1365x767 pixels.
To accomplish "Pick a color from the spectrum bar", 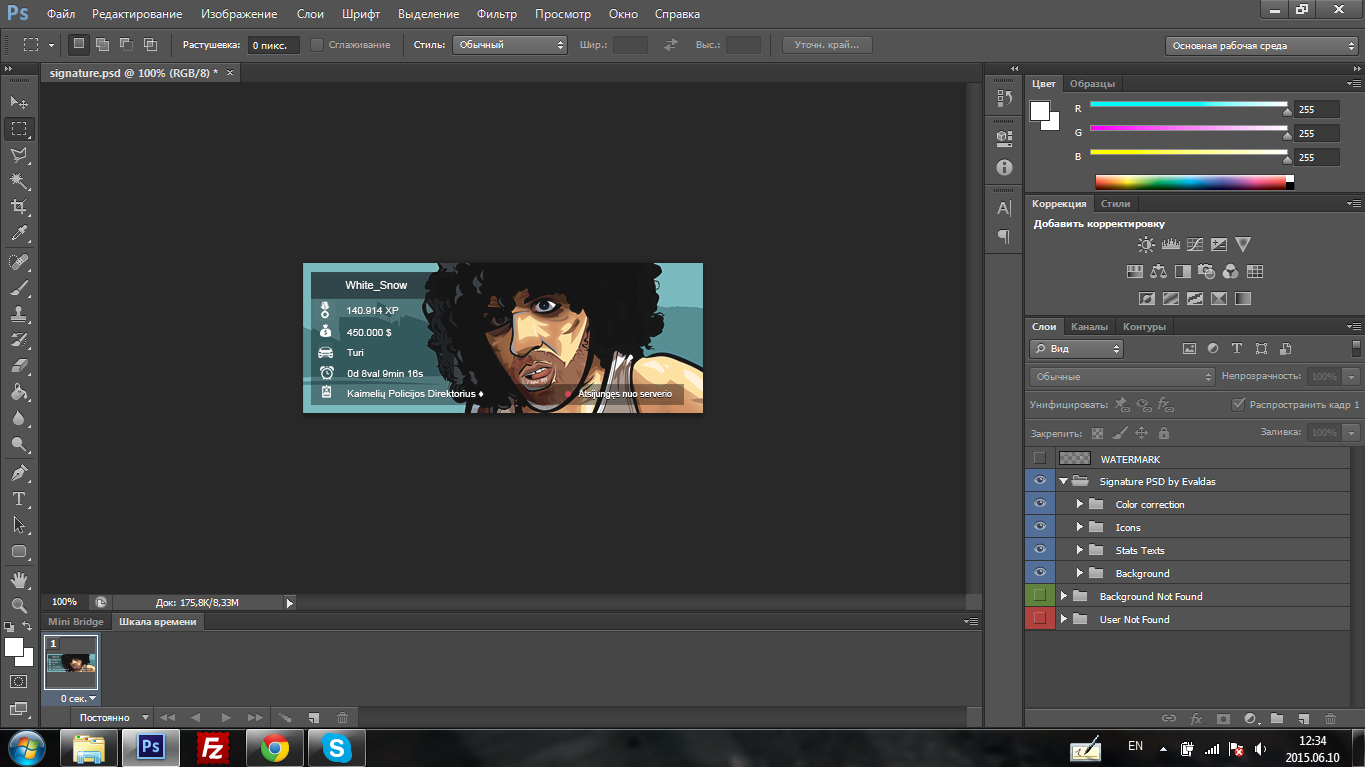I will [x=1194, y=182].
